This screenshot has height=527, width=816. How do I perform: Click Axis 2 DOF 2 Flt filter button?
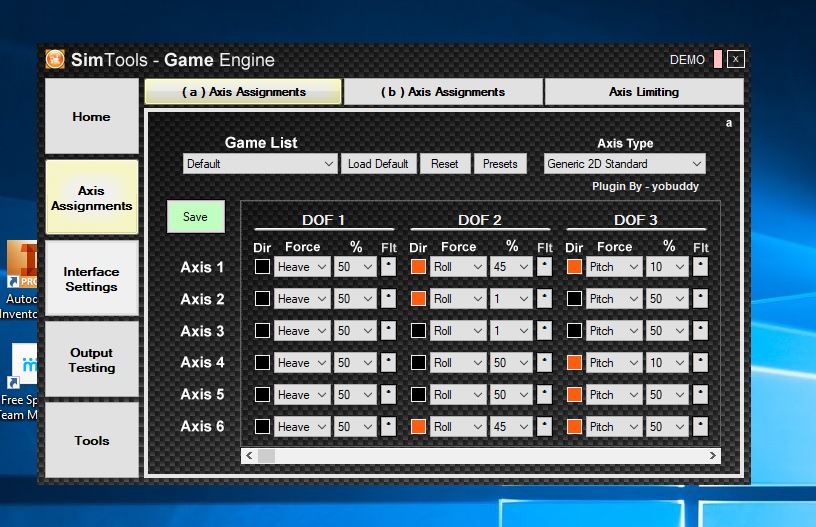544,299
